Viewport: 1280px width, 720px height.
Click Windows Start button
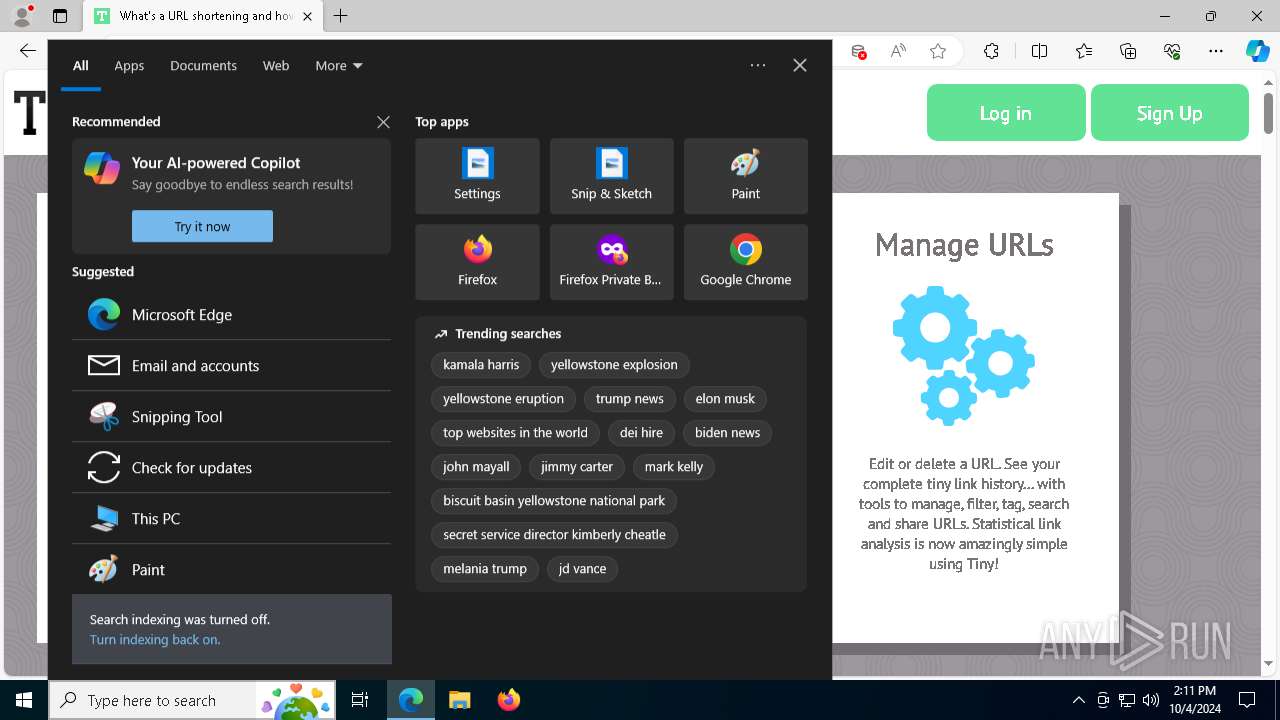point(24,700)
